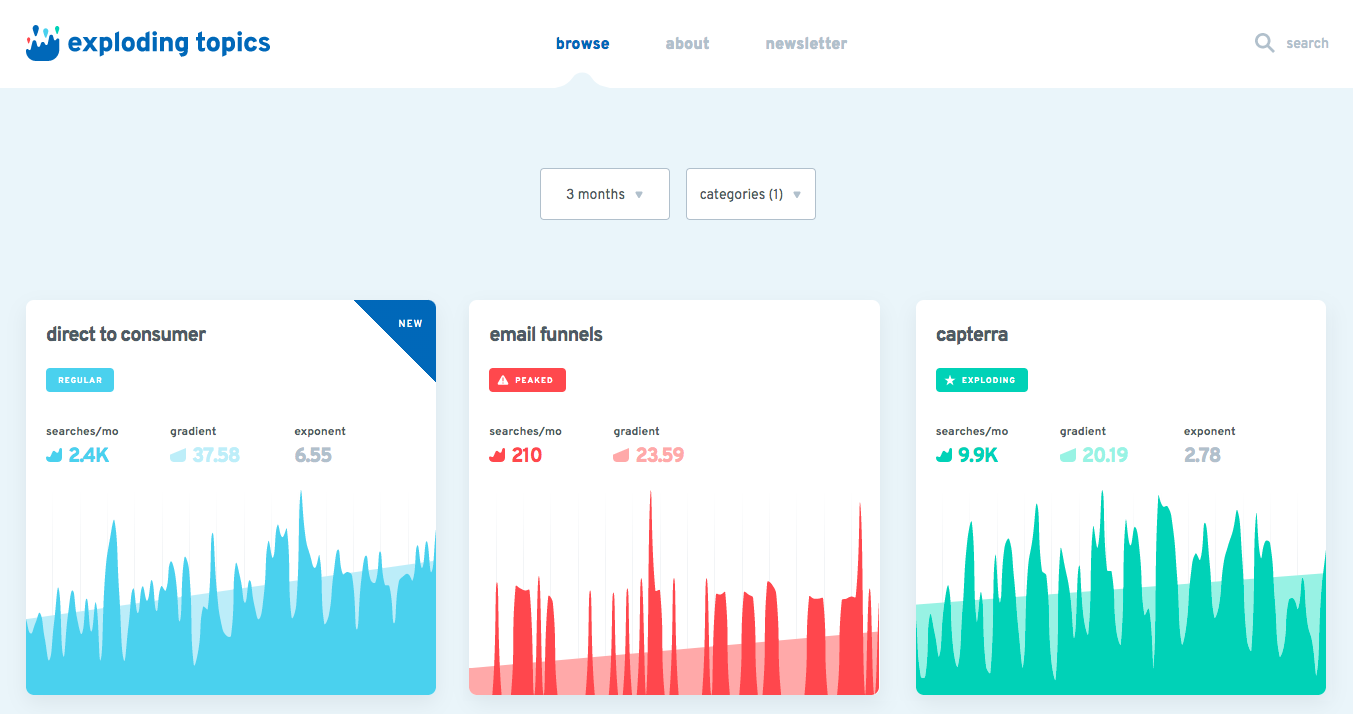Screen dimensions: 1353x714
Task: Click the red email funnels chart
Action: [x=674, y=592]
